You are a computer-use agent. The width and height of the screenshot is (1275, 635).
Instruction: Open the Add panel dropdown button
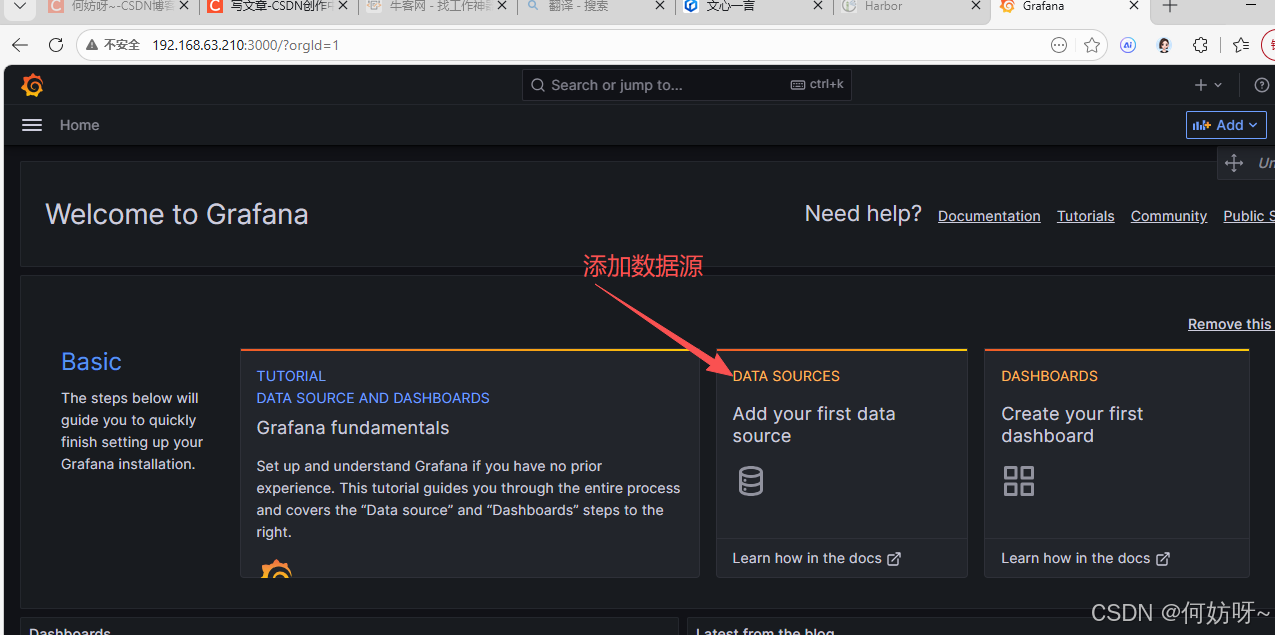pos(1226,125)
